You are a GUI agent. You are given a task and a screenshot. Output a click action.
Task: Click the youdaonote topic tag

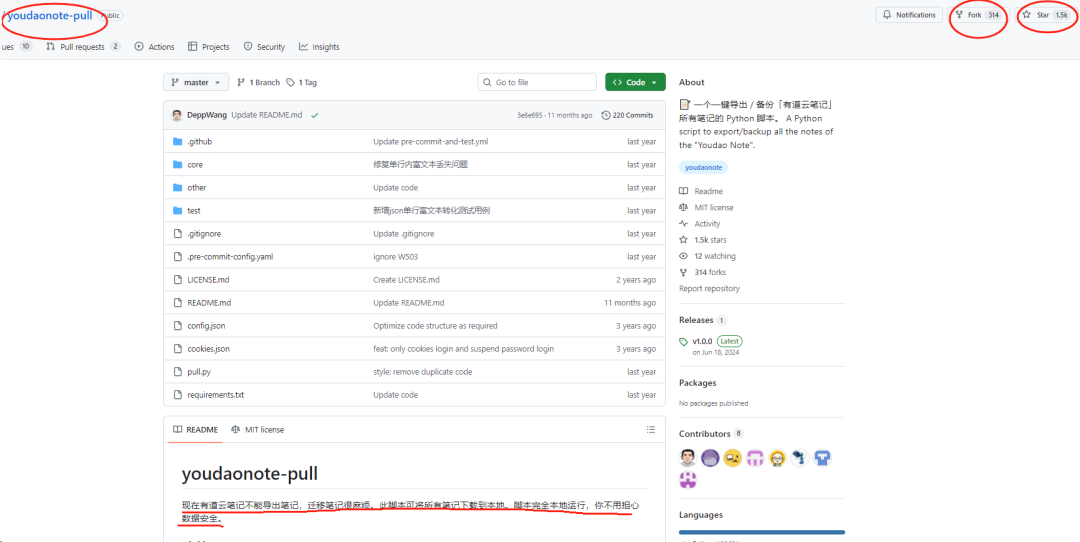[703, 167]
